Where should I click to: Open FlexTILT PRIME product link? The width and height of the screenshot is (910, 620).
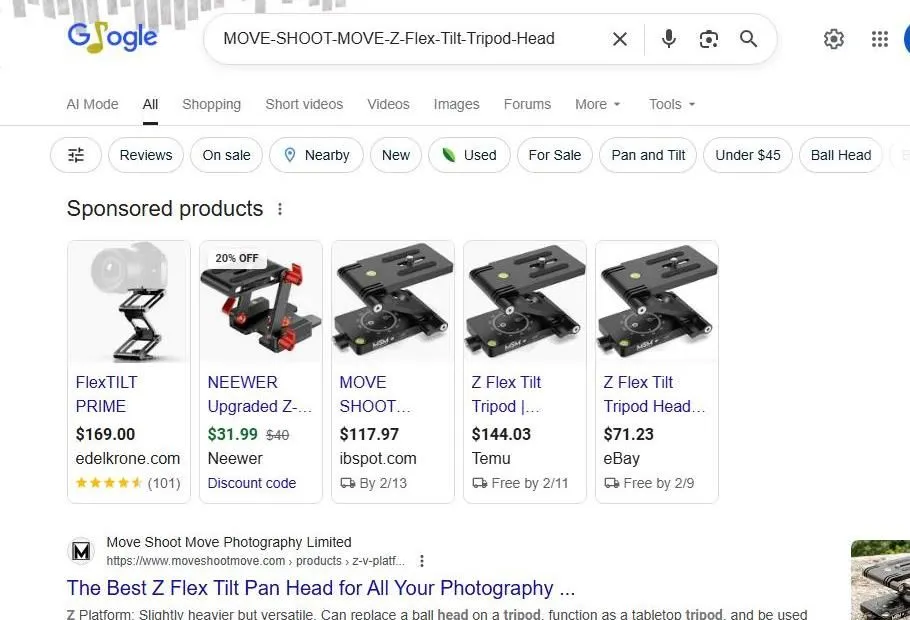click(x=107, y=394)
